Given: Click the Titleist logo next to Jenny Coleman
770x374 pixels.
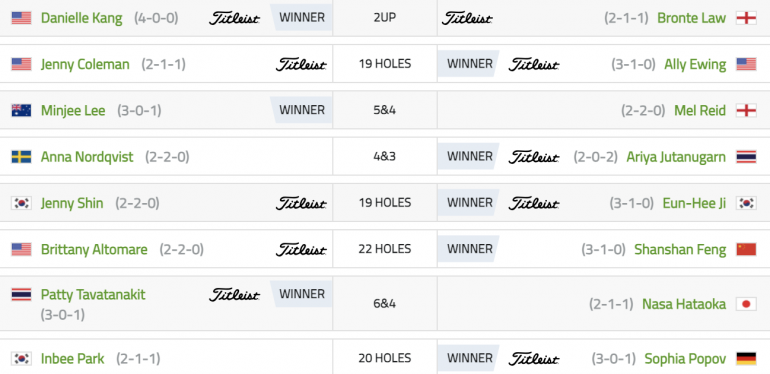Looking at the screenshot, I should (301, 64).
